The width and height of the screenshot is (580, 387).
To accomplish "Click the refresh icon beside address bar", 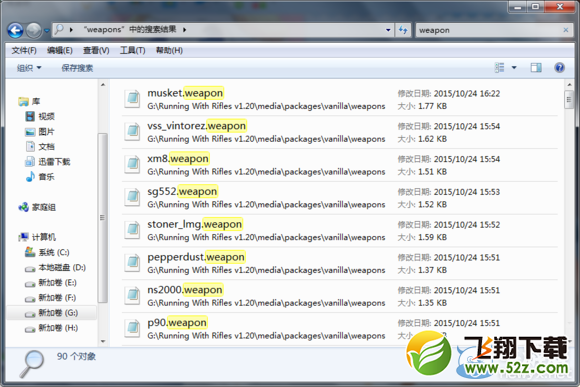I will click(x=403, y=30).
